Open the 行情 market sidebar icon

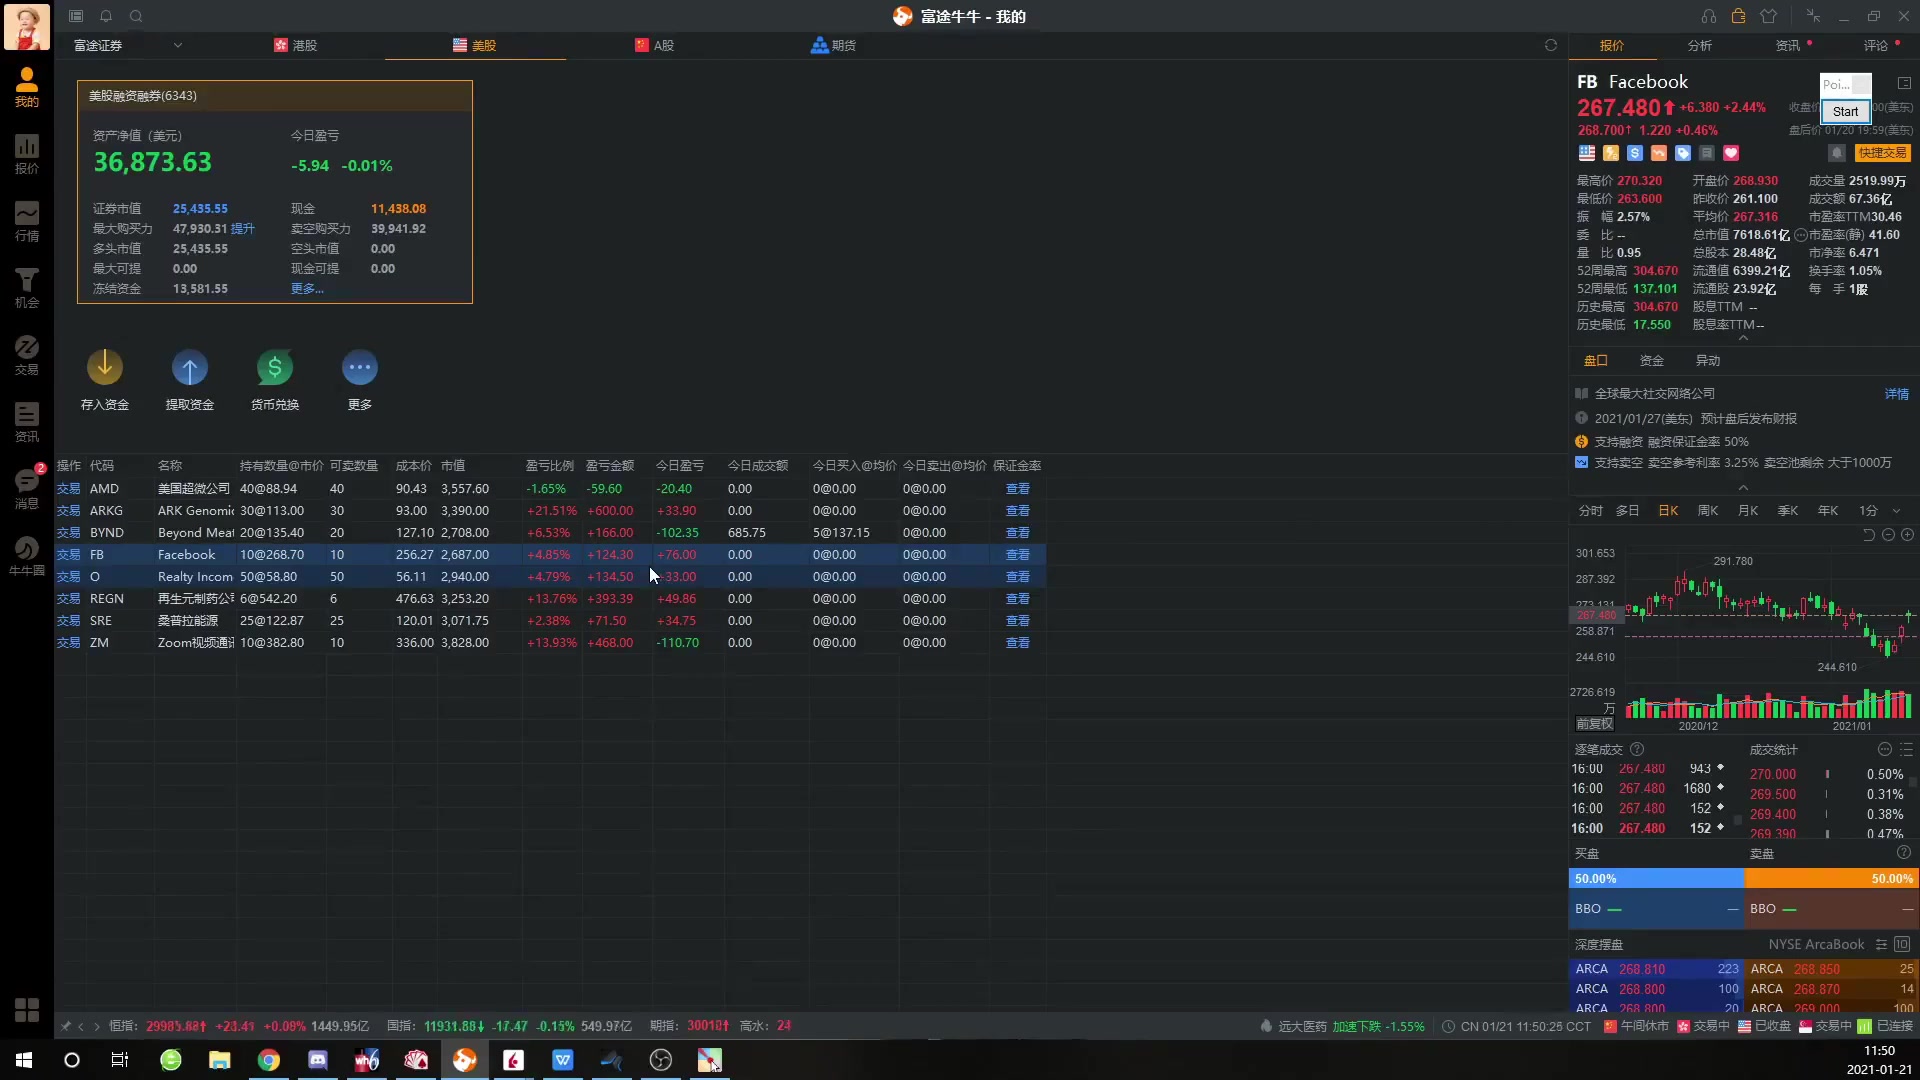27,222
